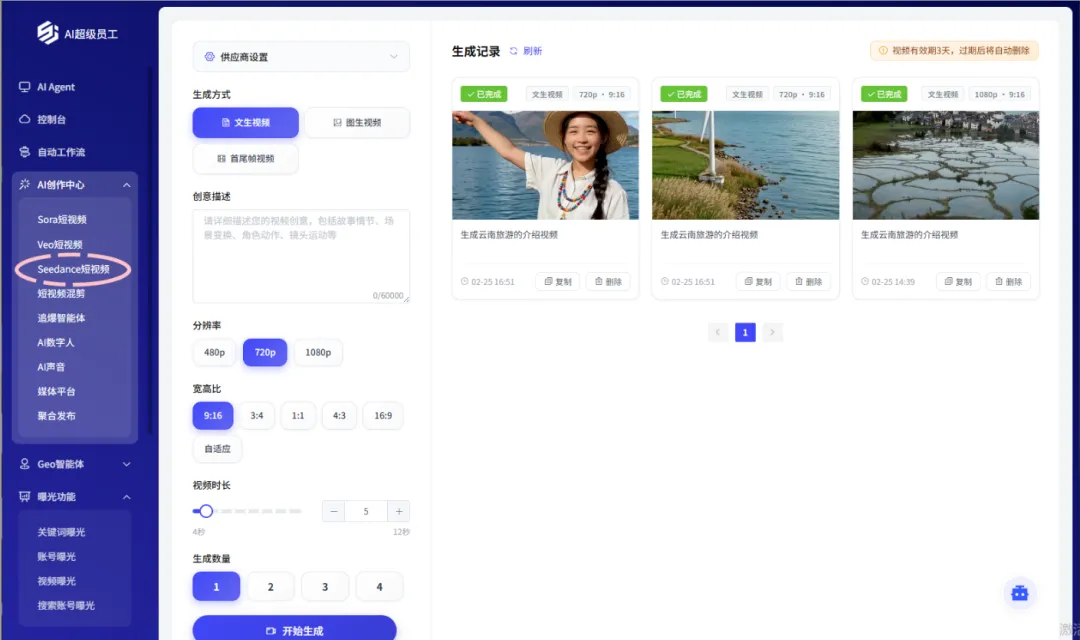This screenshot has height=640, width=1080.
Task: Delete the 02-25 14:39 record
Action: (1008, 282)
